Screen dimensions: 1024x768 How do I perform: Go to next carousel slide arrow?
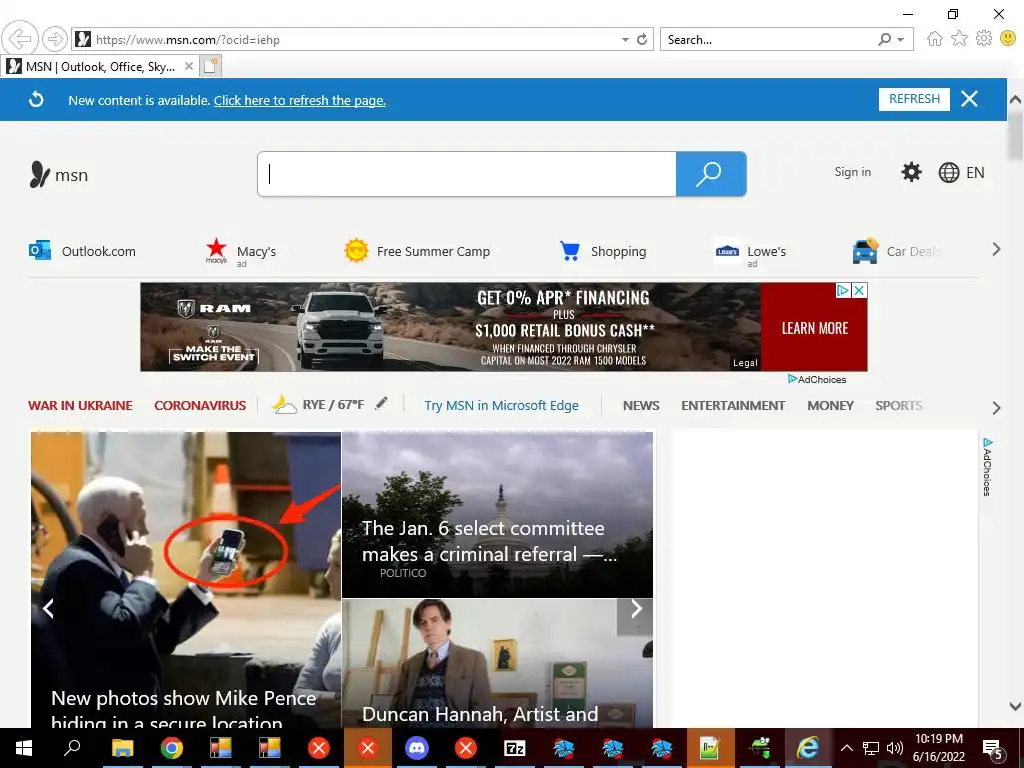[635, 609]
